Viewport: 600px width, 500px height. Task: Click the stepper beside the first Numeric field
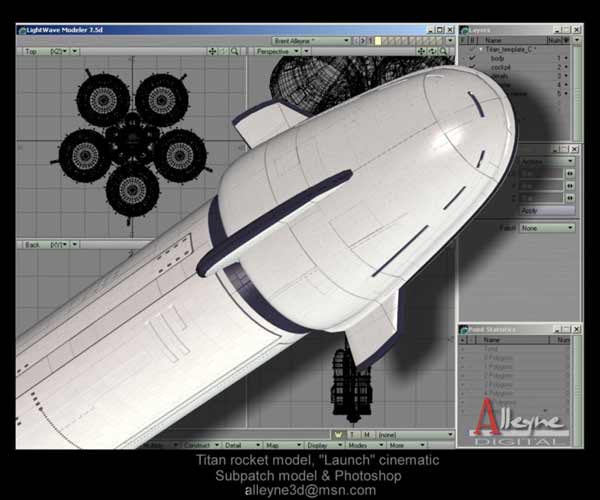(x=570, y=174)
